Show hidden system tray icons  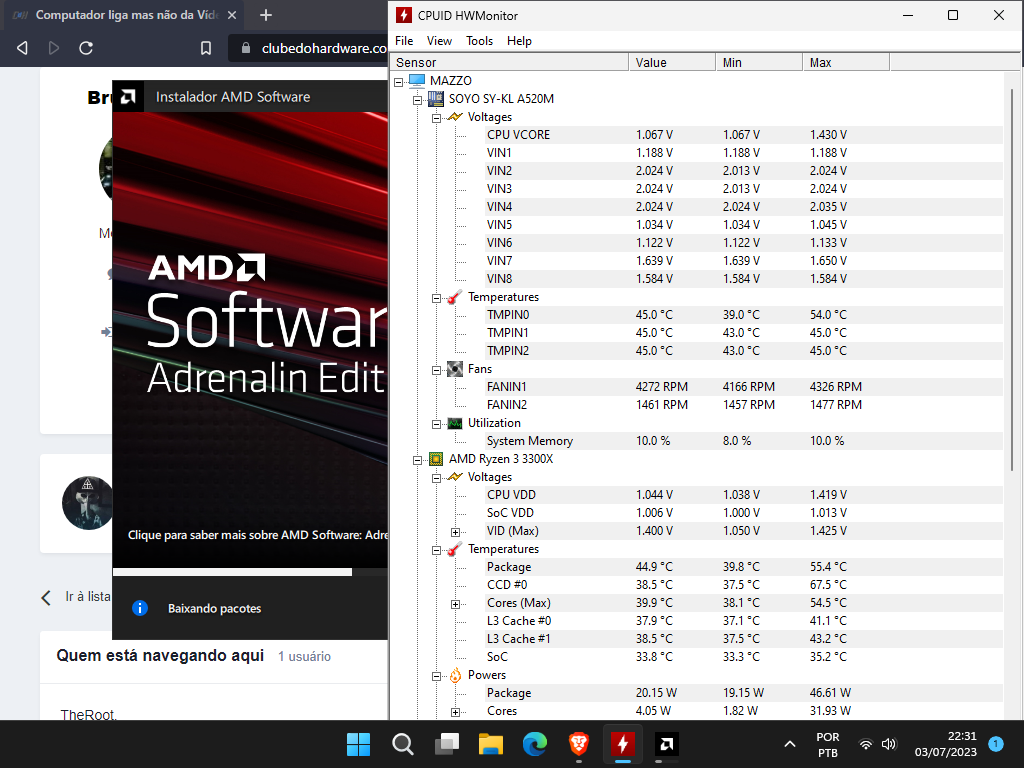click(x=790, y=744)
